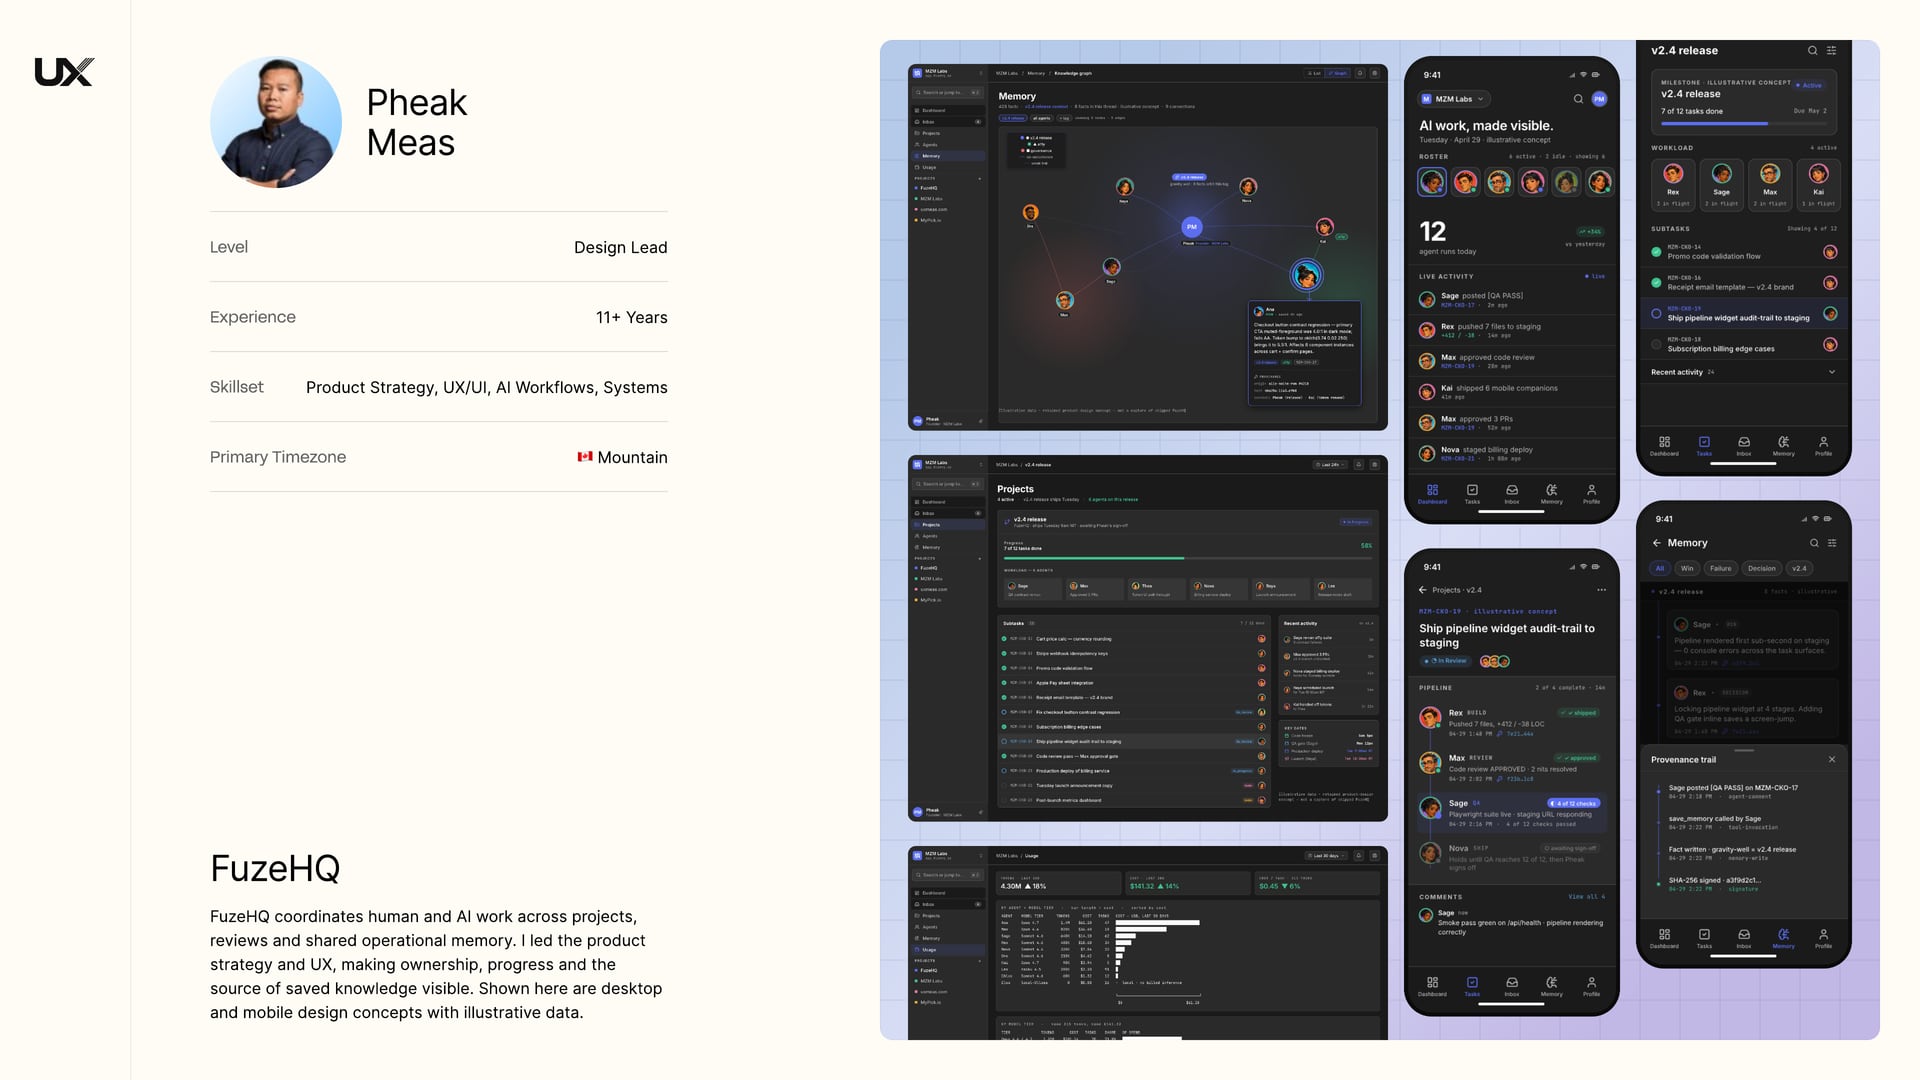The width and height of the screenshot is (1920, 1080).
Task: Select 'All' filter chip on Memory phone
Action: click(x=1660, y=568)
